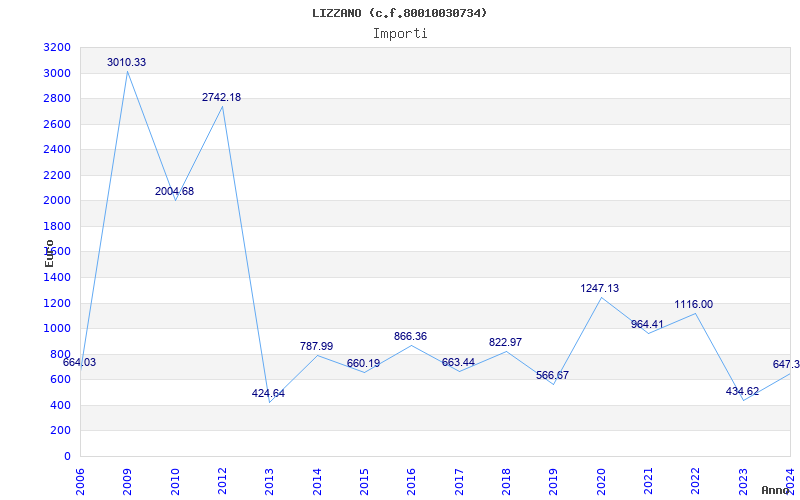The image size is (800, 500).
Task: Click the 664.03 value for 2006
Action: (x=79, y=362)
